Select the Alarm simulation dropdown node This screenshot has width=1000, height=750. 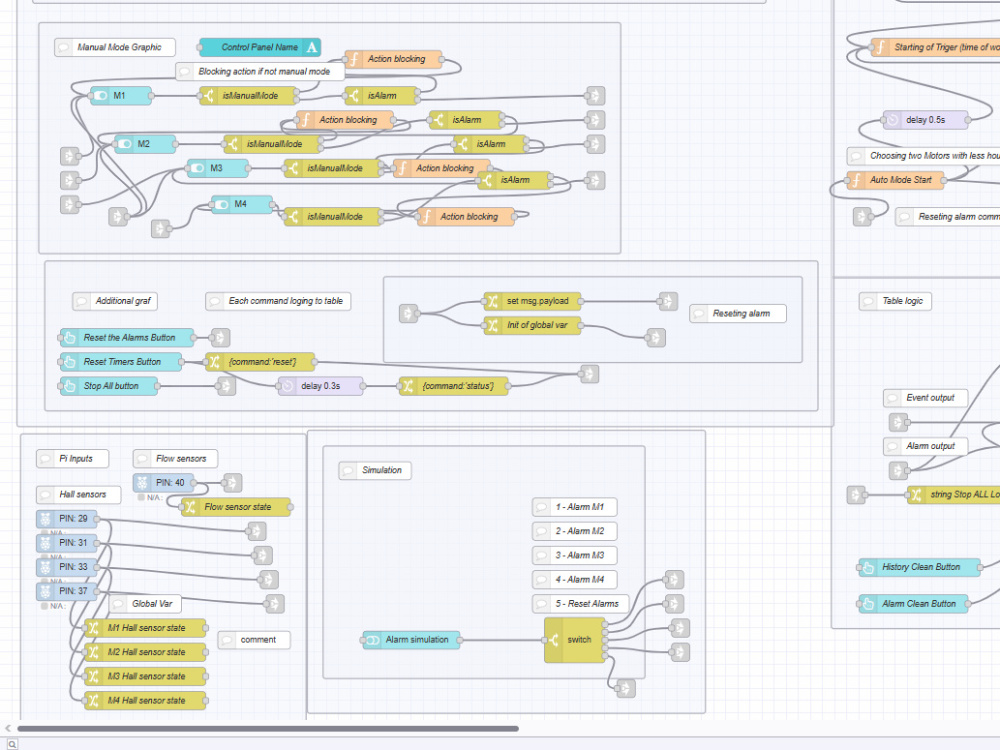[x=411, y=640]
